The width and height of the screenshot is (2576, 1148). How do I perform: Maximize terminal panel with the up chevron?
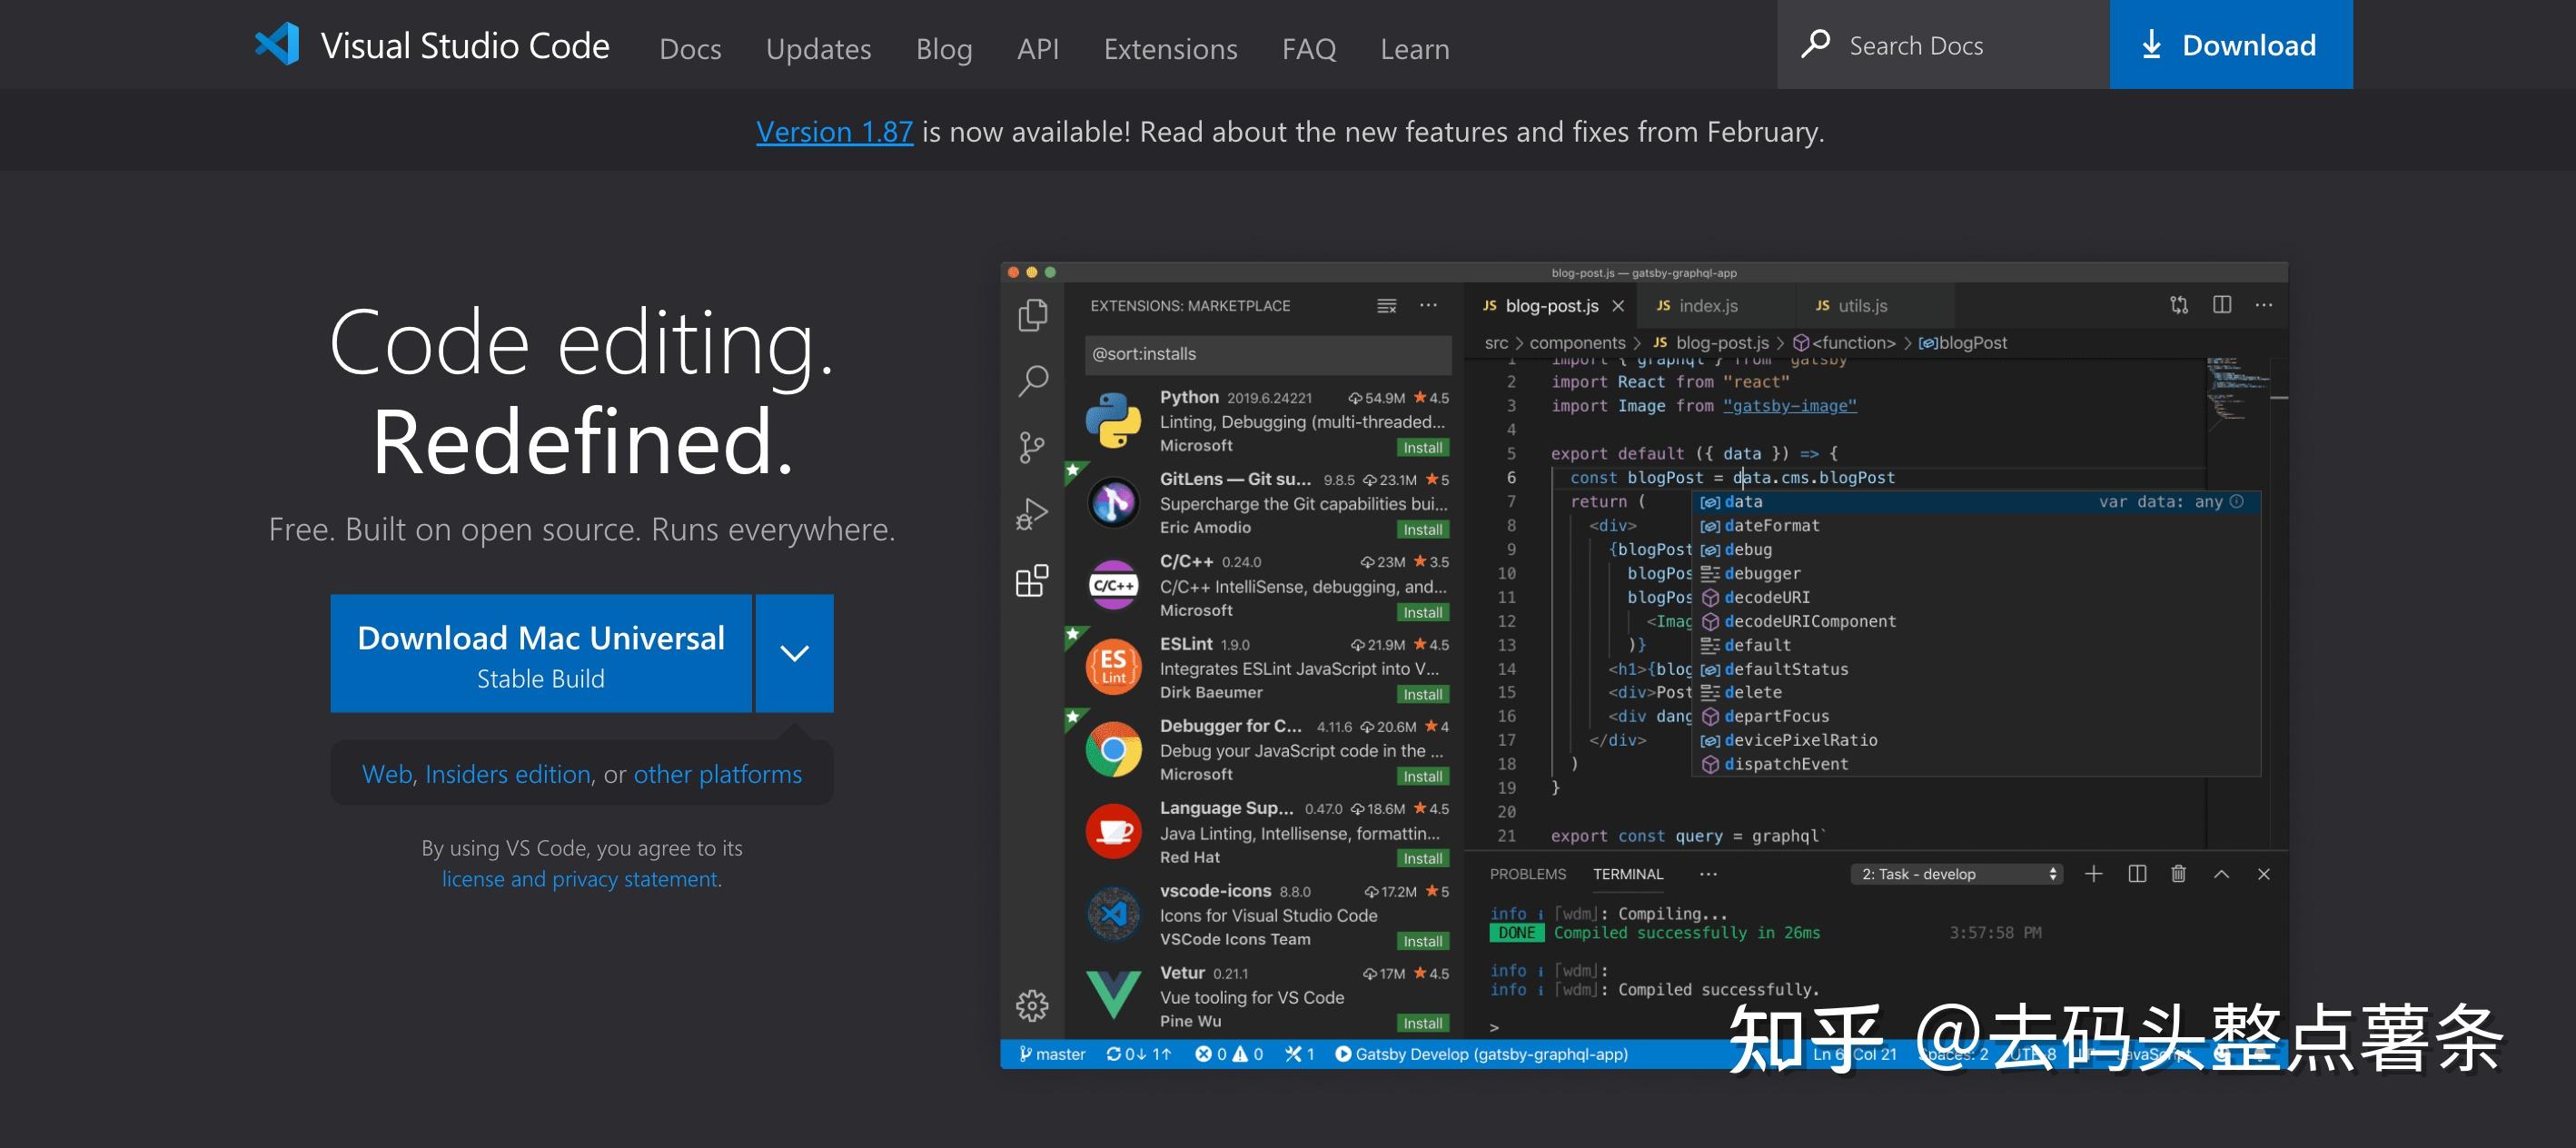[x=2221, y=874]
